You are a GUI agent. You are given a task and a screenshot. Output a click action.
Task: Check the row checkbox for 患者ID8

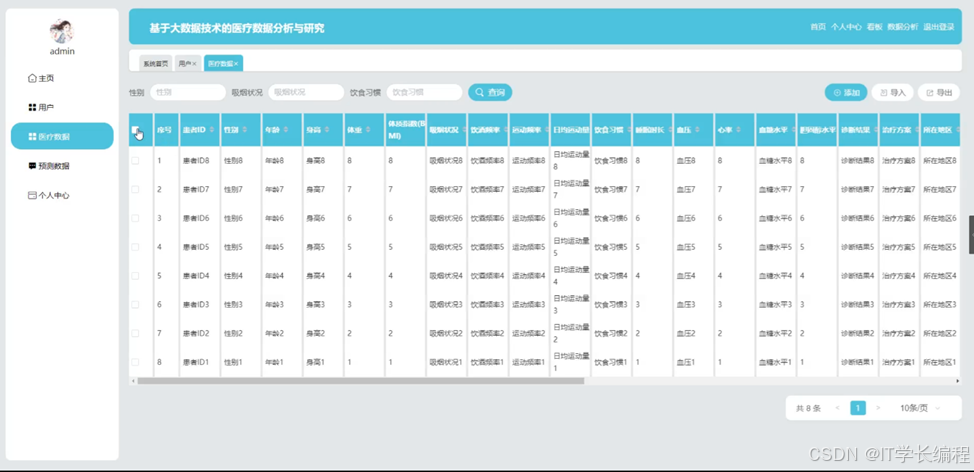click(x=135, y=160)
